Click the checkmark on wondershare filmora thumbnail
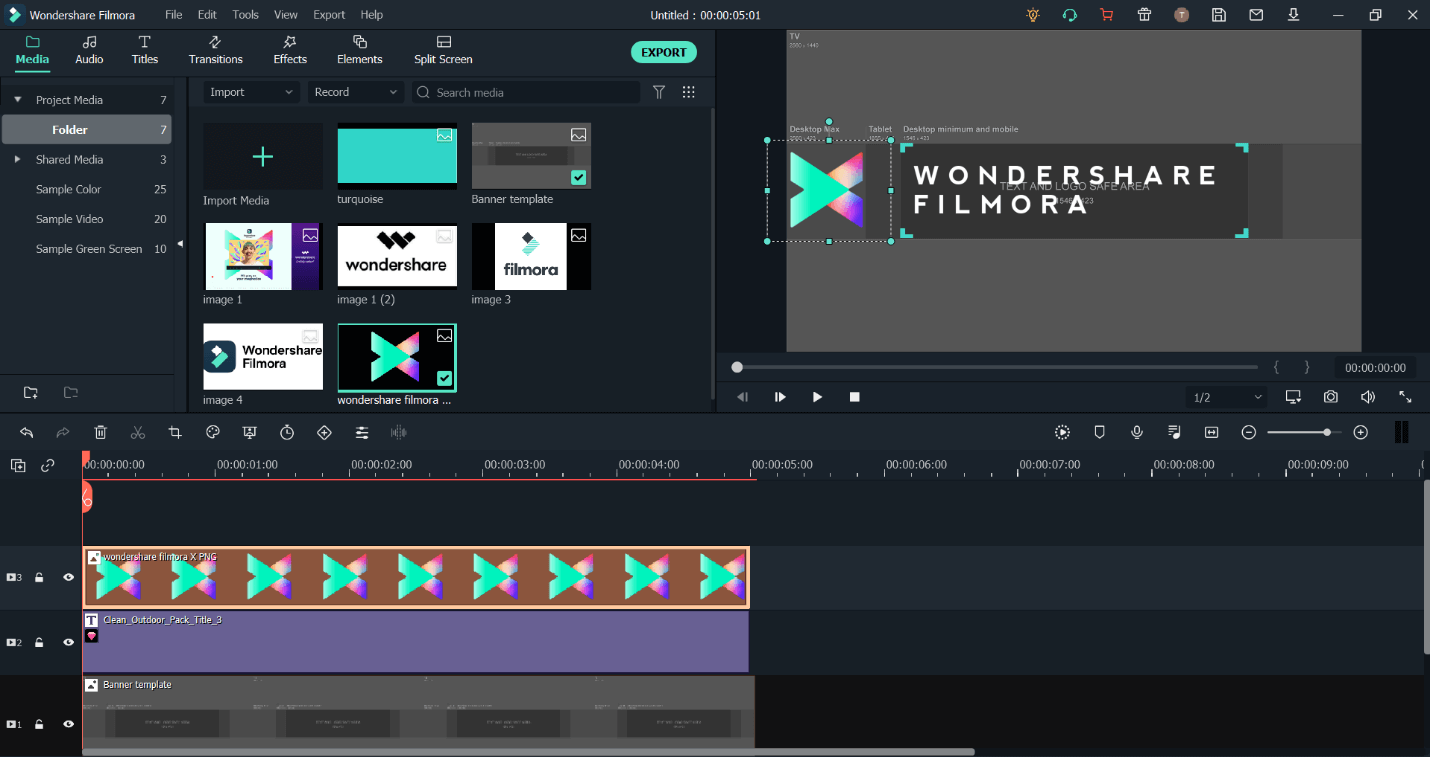 pyautogui.click(x=444, y=378)
